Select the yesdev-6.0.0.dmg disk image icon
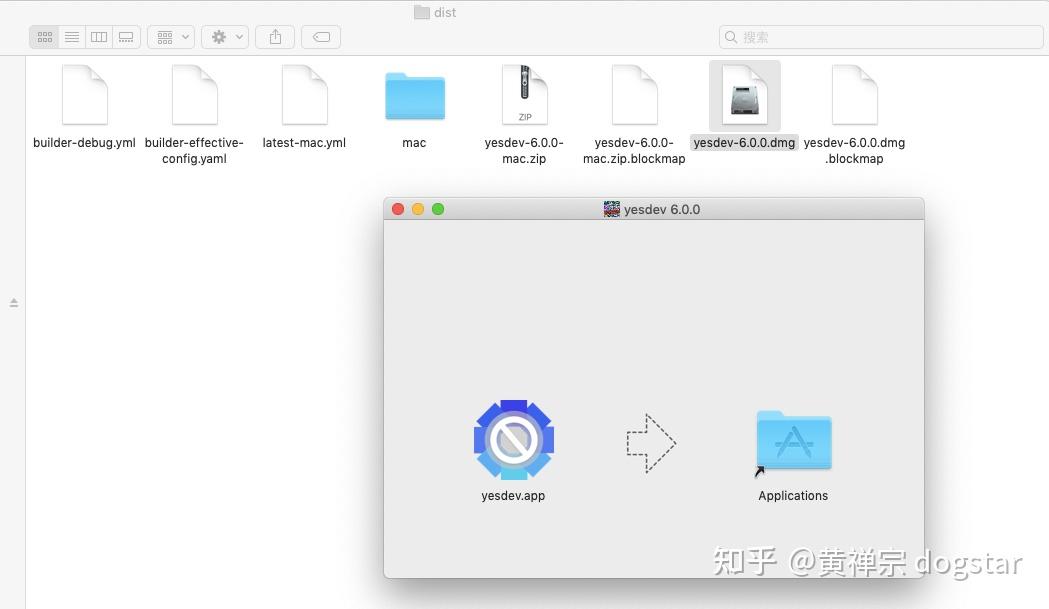1049x609 pixels. 744,95
